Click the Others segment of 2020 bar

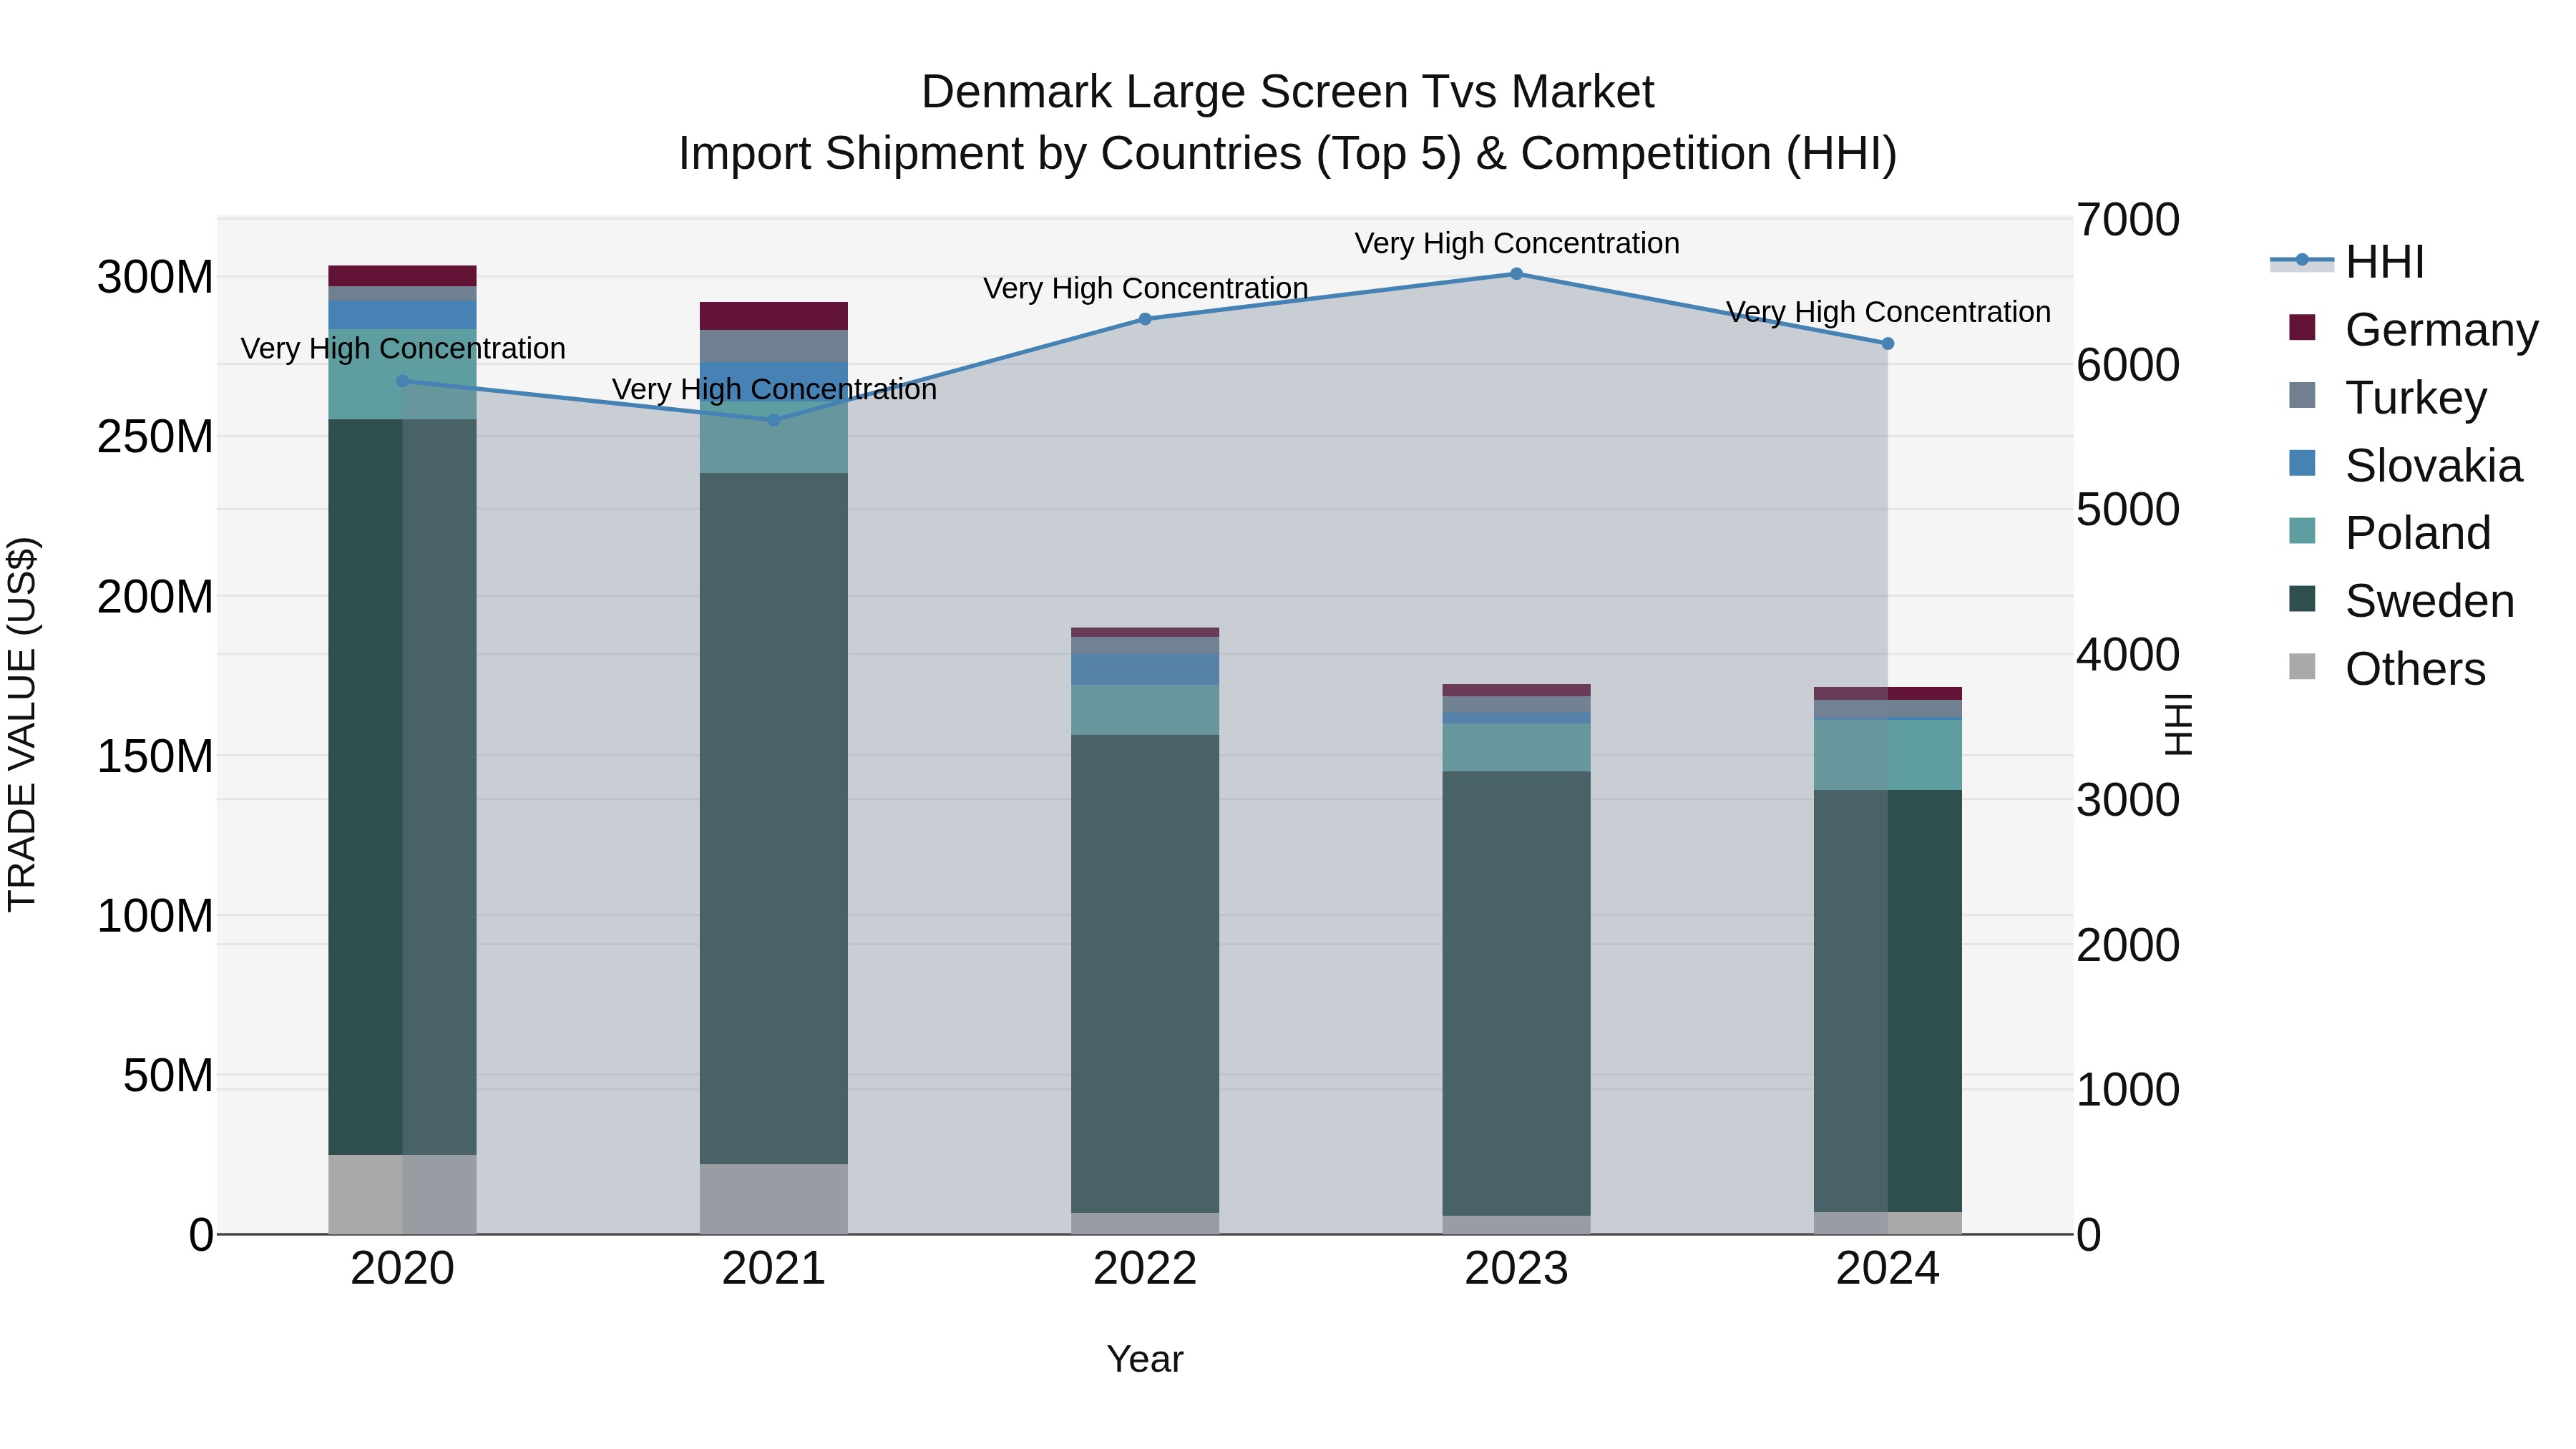[403, 1195]
